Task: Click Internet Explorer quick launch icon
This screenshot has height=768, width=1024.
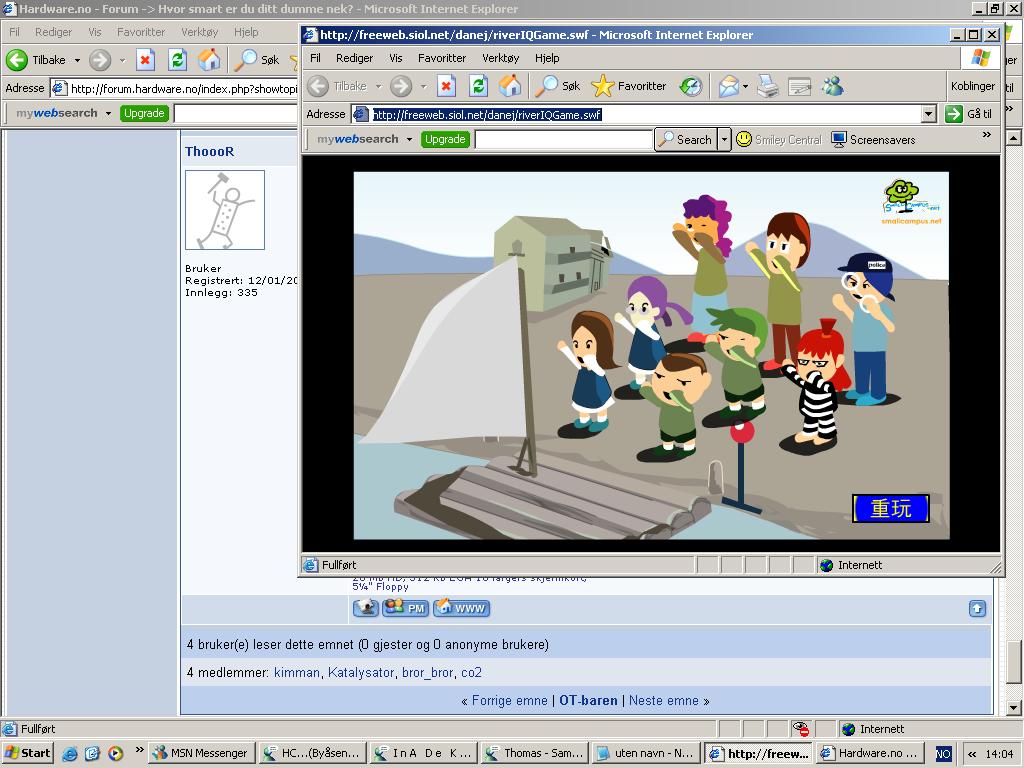Action: tap(70, 754)
